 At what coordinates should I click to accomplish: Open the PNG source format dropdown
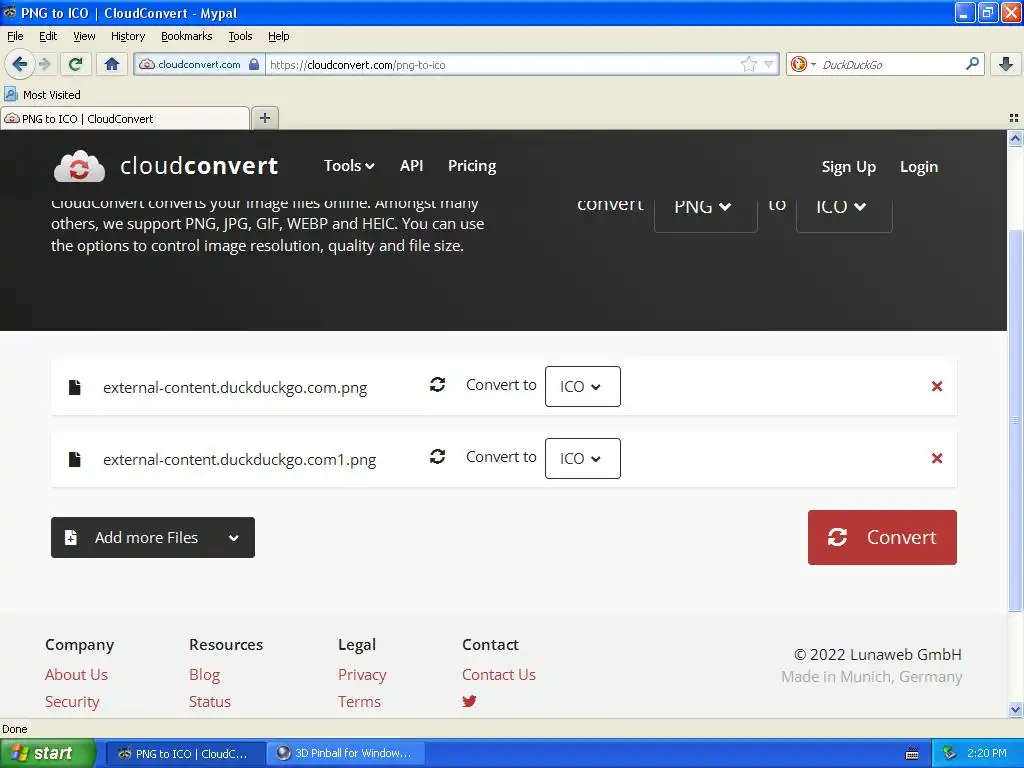coord(705,209)
